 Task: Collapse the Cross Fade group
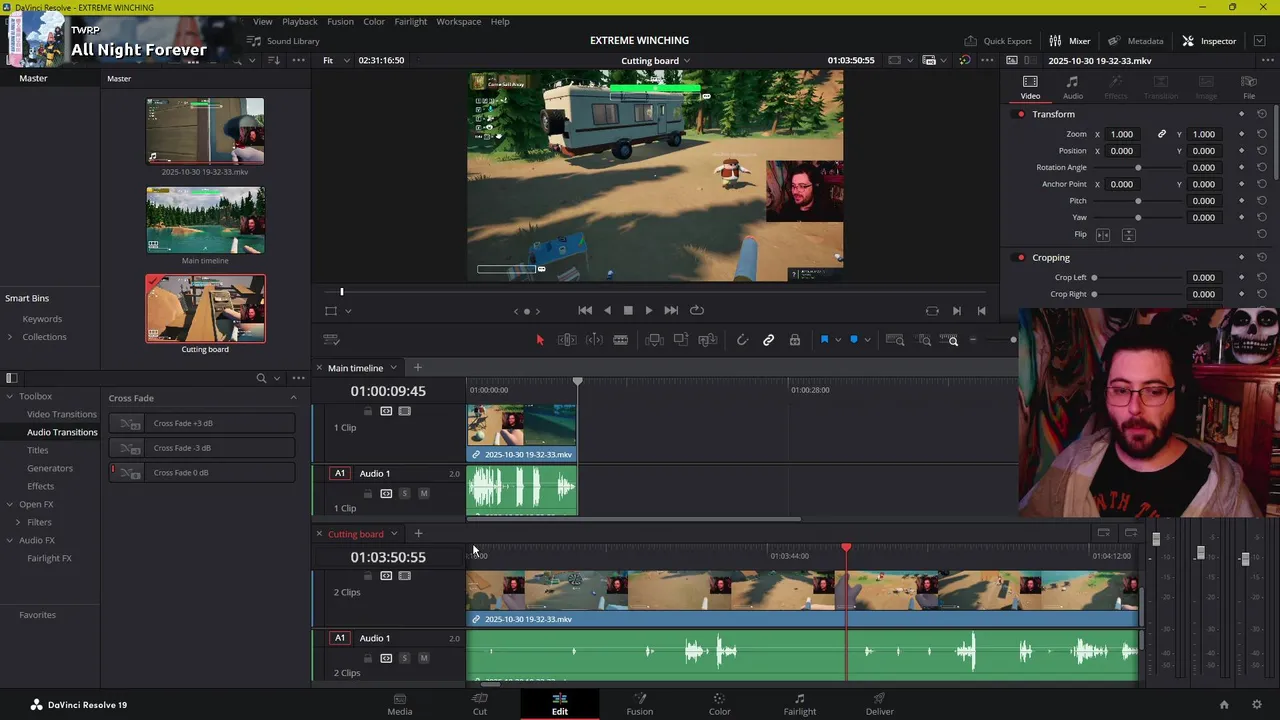[293, 398]
